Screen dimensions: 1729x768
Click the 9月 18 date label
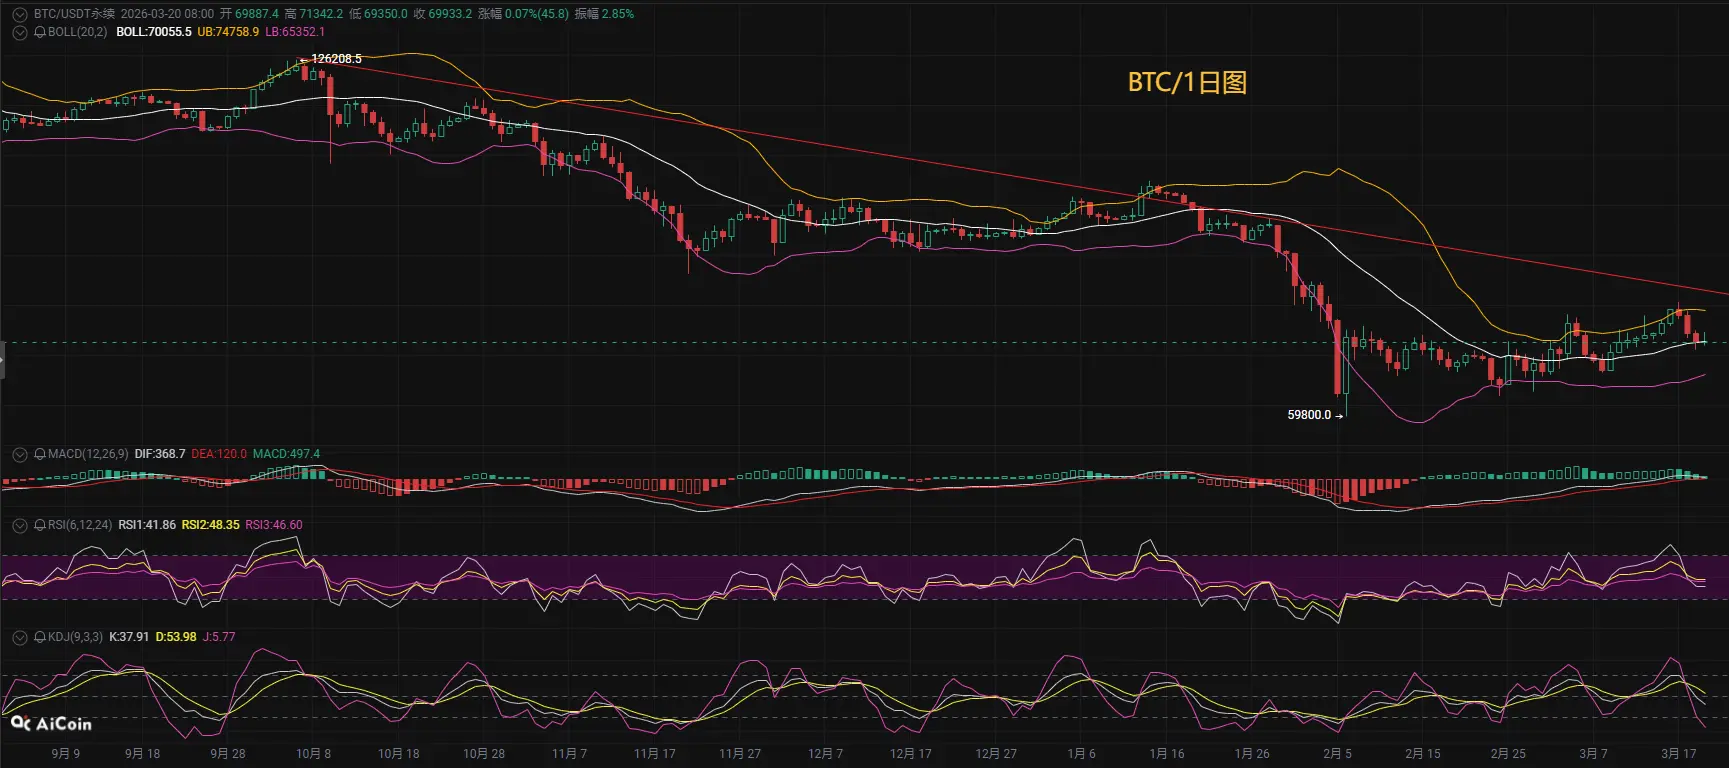(142, 754)
